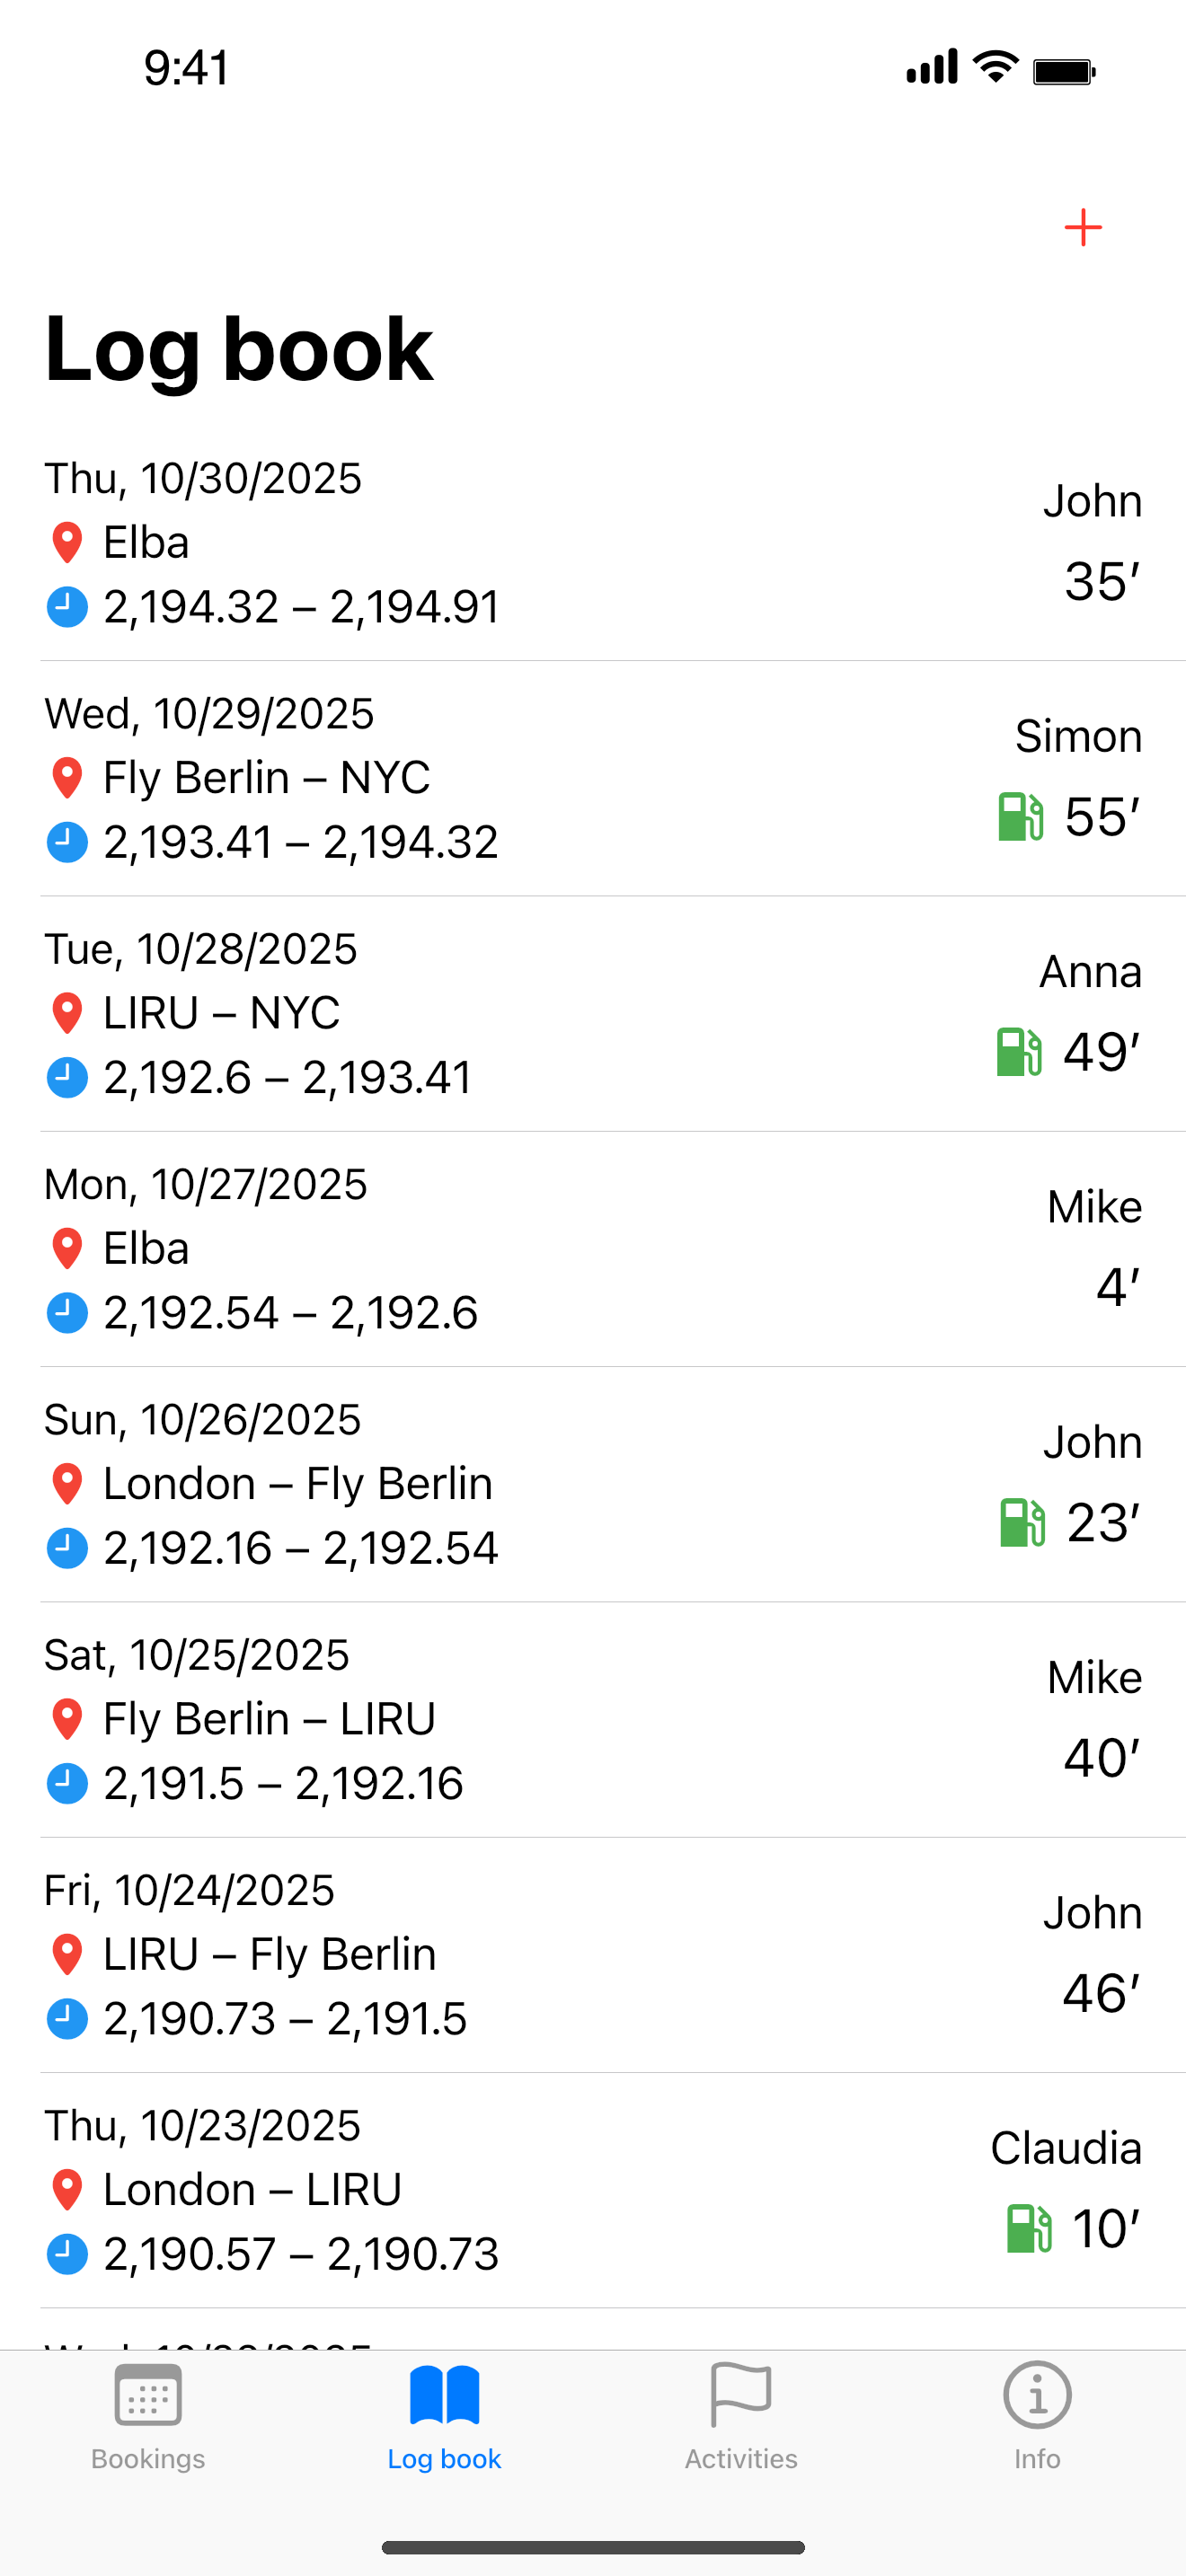Click clock icon beside 2,191.5 – 2,192.16

[x=67, y=1783]
